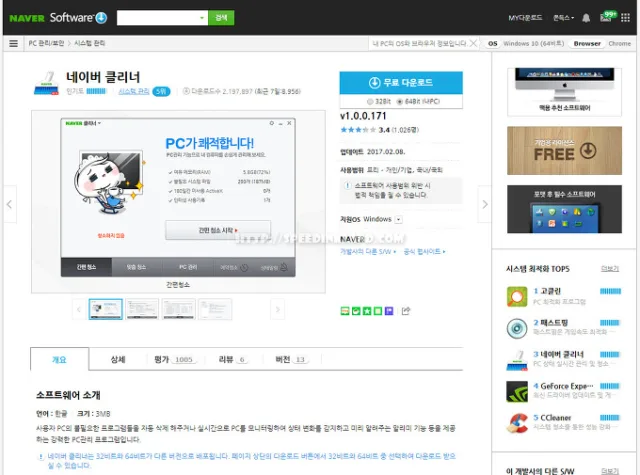Open the mail icon with 99+ badge

[607, 17]
